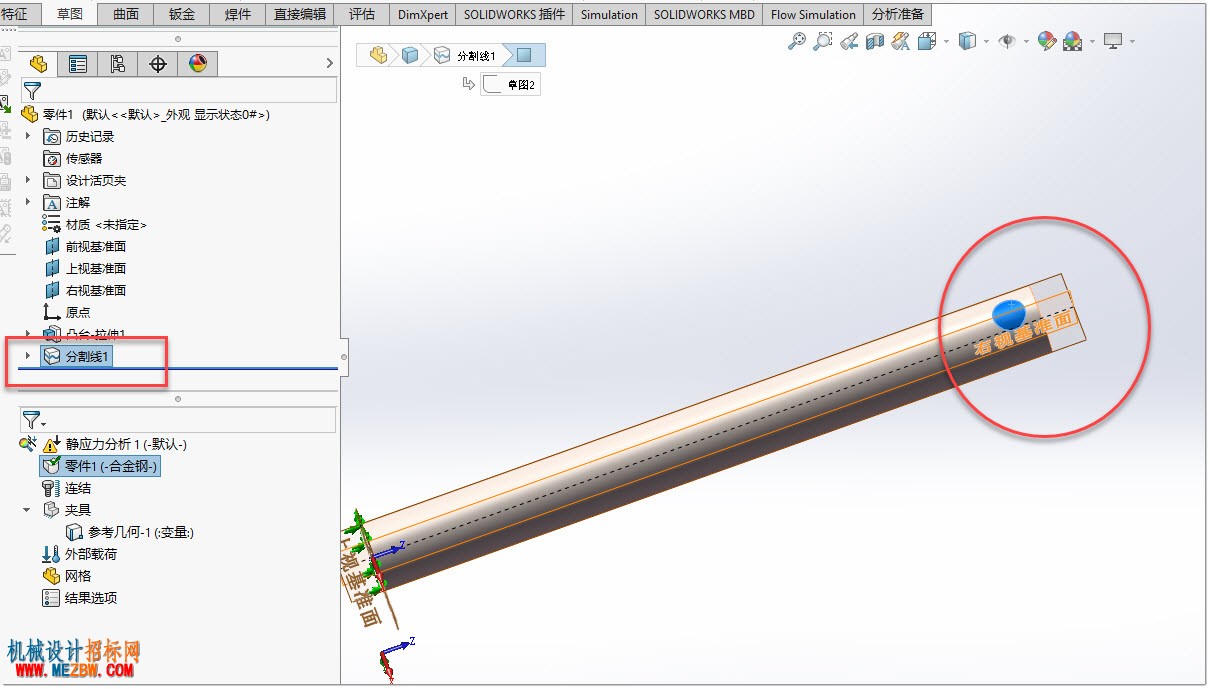Expand the 历史记录 tree node

pos(28,136)
